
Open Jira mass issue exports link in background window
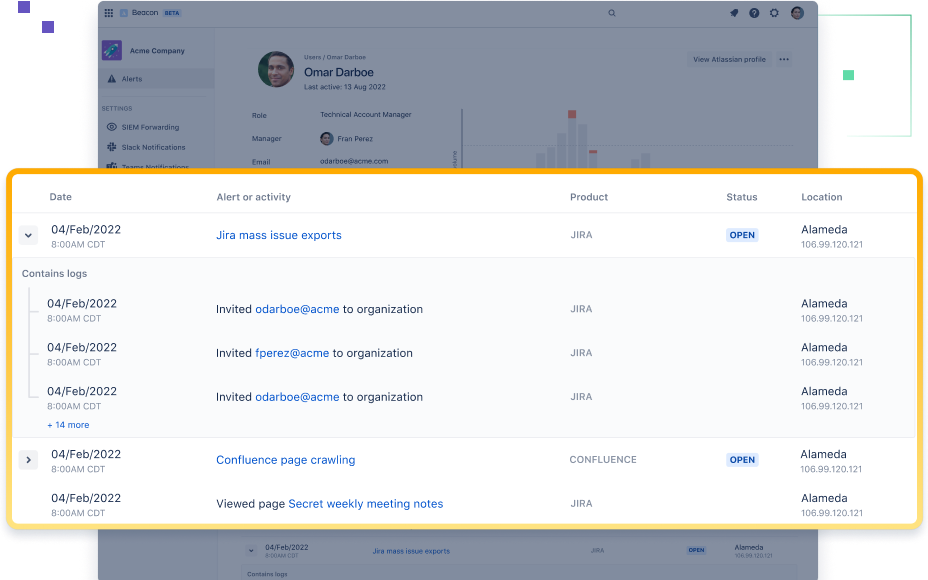click(x=411, y=551)
